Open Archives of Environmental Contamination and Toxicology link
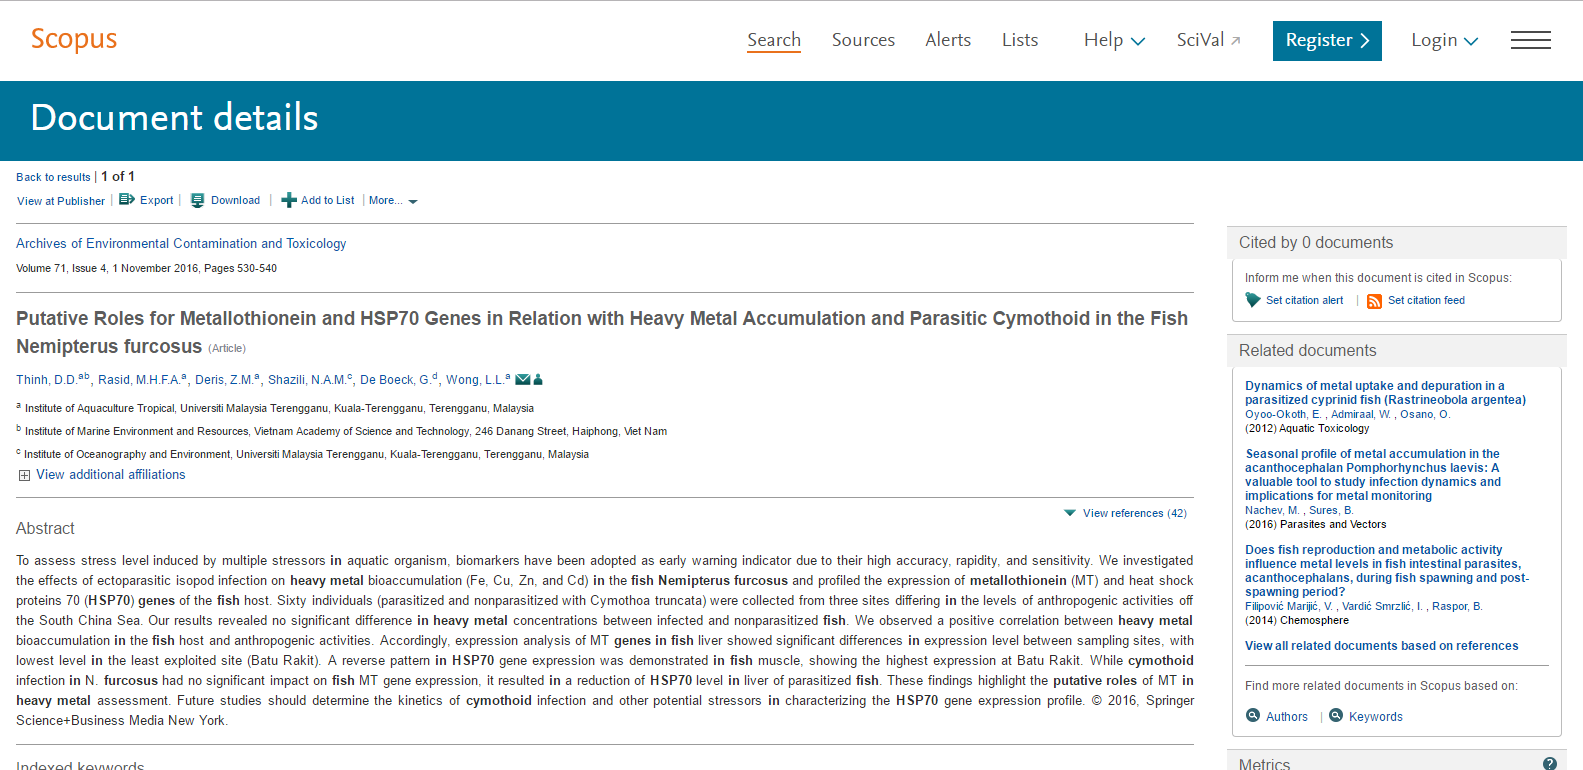 click(x=181, y=243)
